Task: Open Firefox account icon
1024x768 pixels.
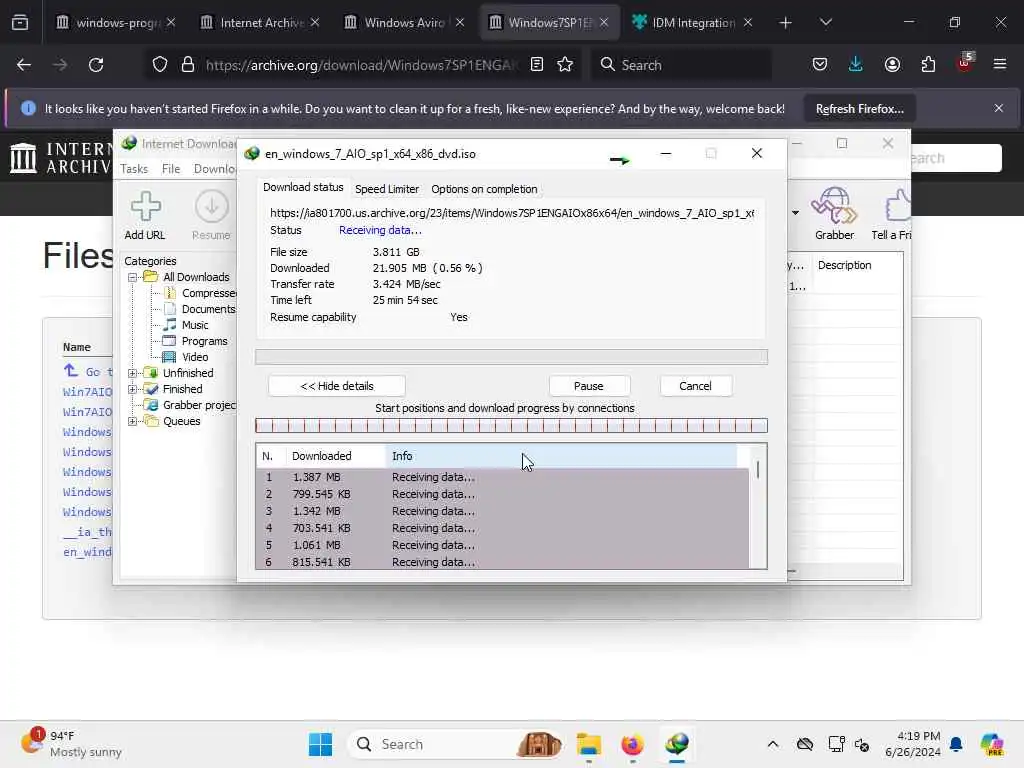Action: pos(892,64)
